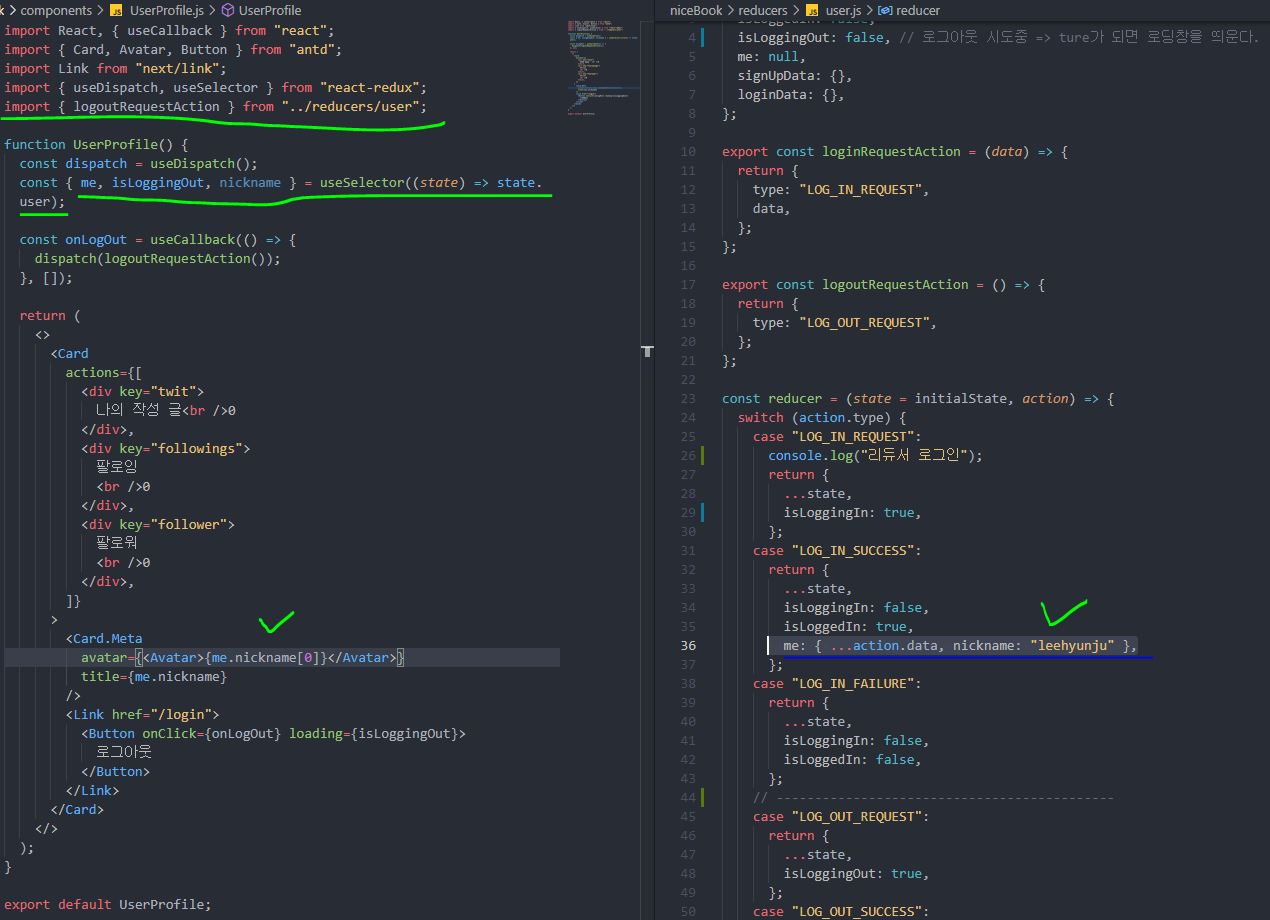This screenshot has width=1270, height=920.
Task: Select user.js in the right breadcrumb
Action: 843,10
